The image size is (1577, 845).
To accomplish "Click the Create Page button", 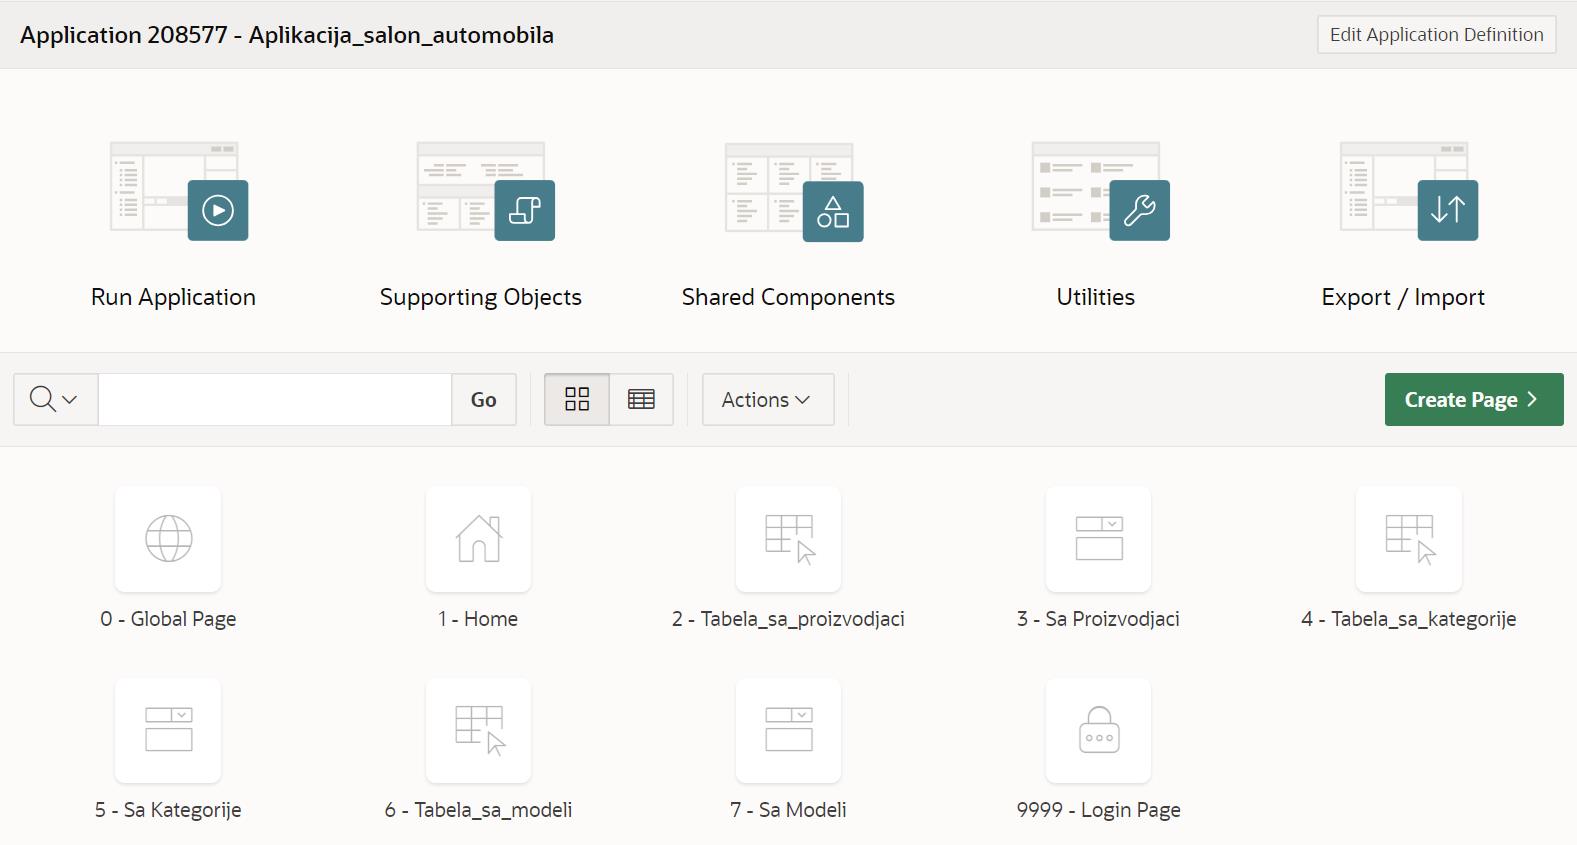I will [1473, 400].
